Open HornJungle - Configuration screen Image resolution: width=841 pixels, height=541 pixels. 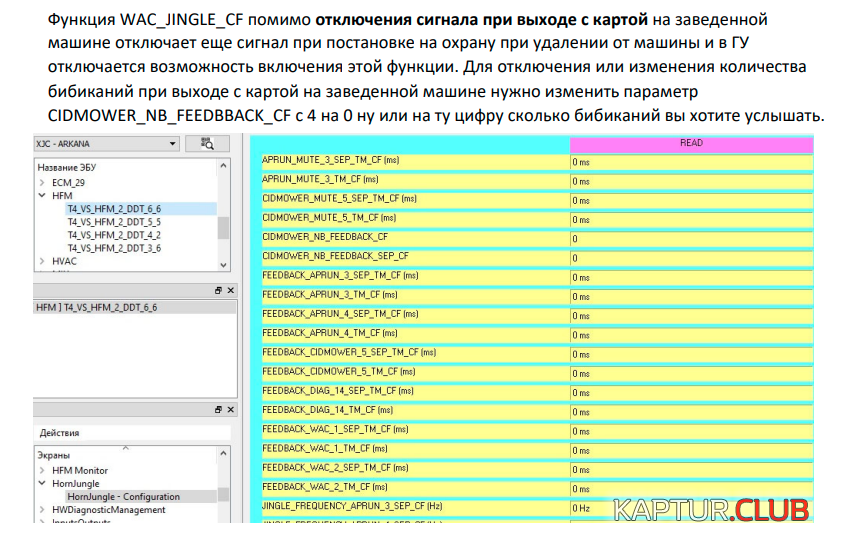point(122,496)
